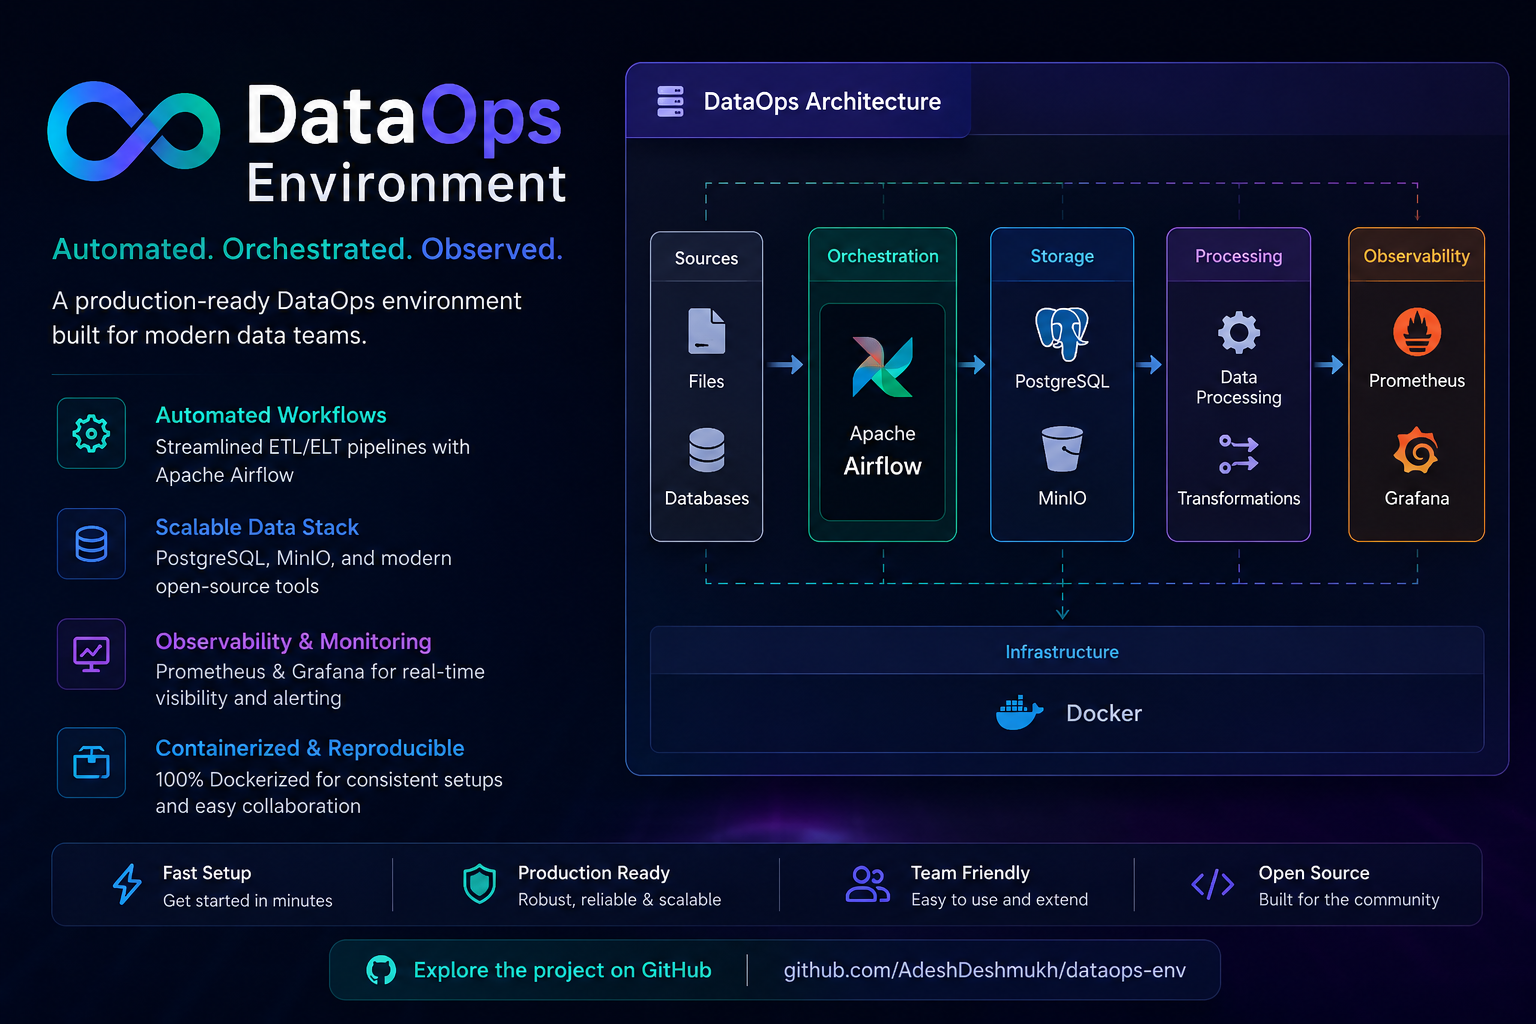Click the Observability & Monitoring heading

(293, 641)
